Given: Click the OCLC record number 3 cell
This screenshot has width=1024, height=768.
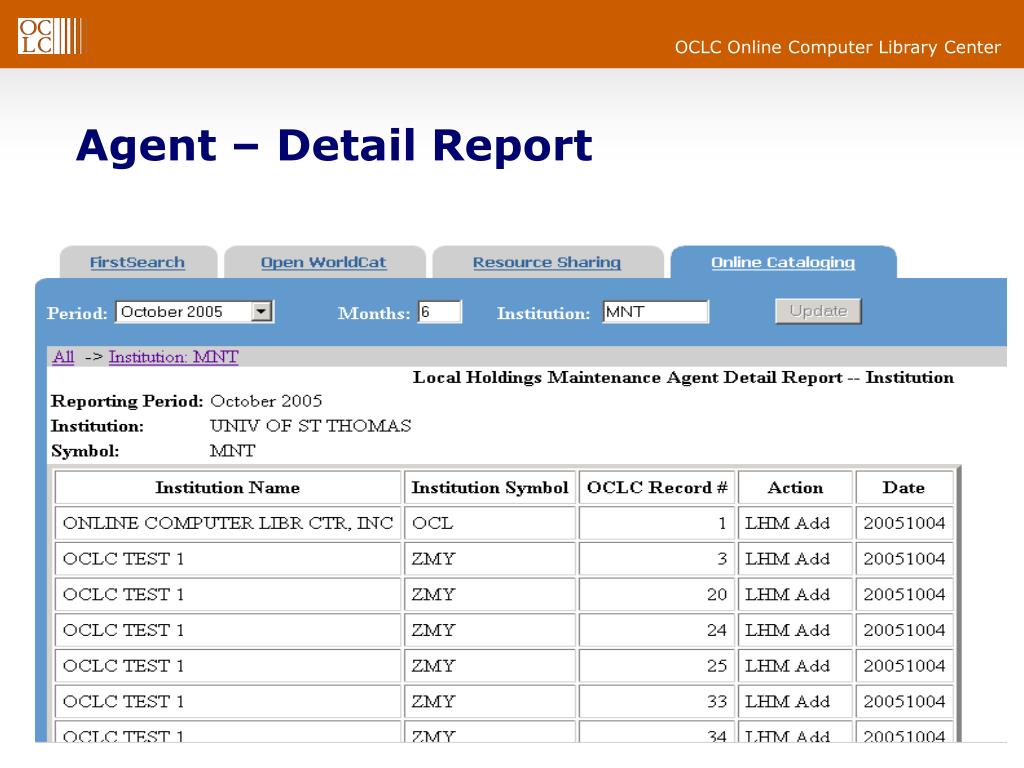Looking at the screenshot, I should click(x=657, y=559).
